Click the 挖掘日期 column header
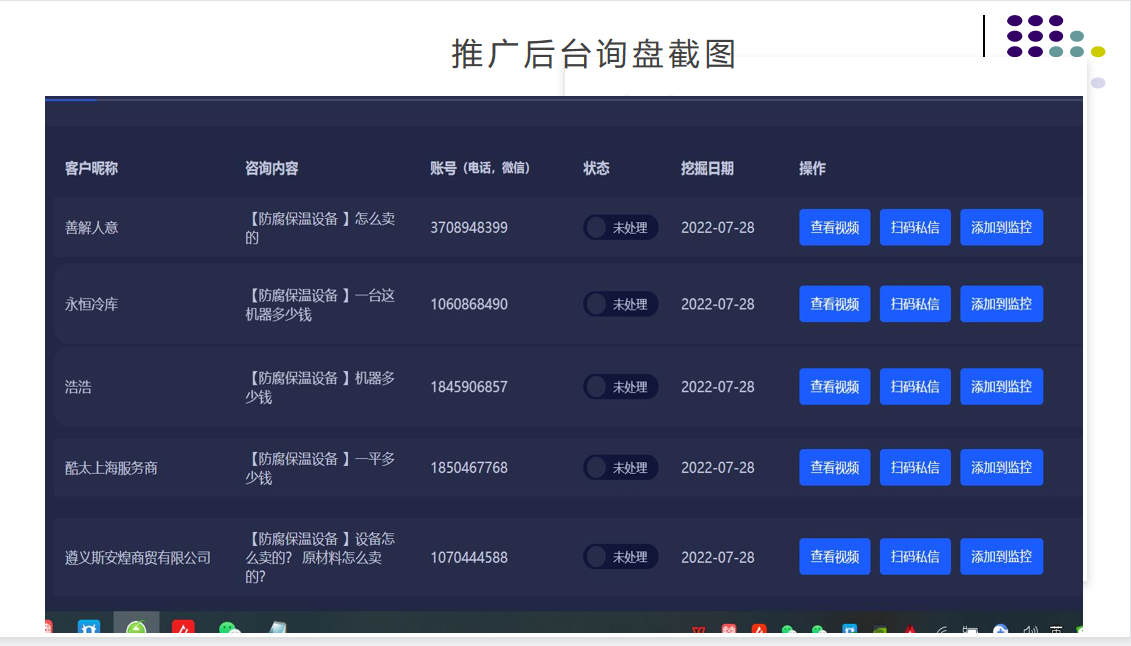Screen dimensions: 1131x646 (707, 169)
